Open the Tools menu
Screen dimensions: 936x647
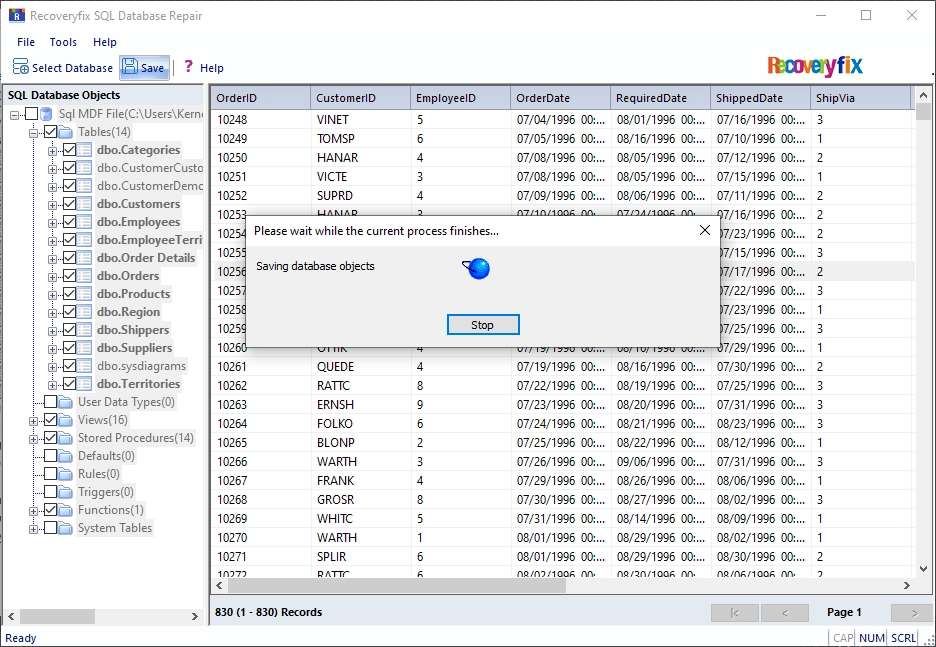click(63, 42)
